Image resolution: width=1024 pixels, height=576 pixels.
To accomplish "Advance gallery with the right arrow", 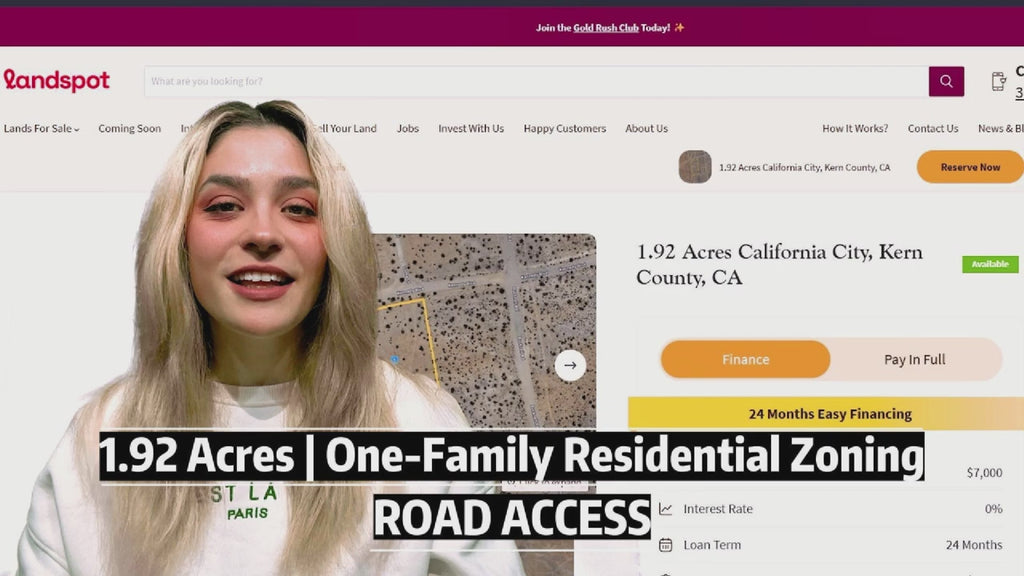I will click(570, 365).
